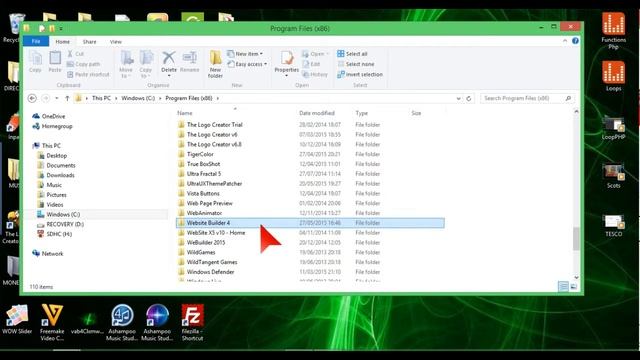Click Invert selection in ribbon
The height and width of the screenshot is (360, 640).
click(360, 74)
